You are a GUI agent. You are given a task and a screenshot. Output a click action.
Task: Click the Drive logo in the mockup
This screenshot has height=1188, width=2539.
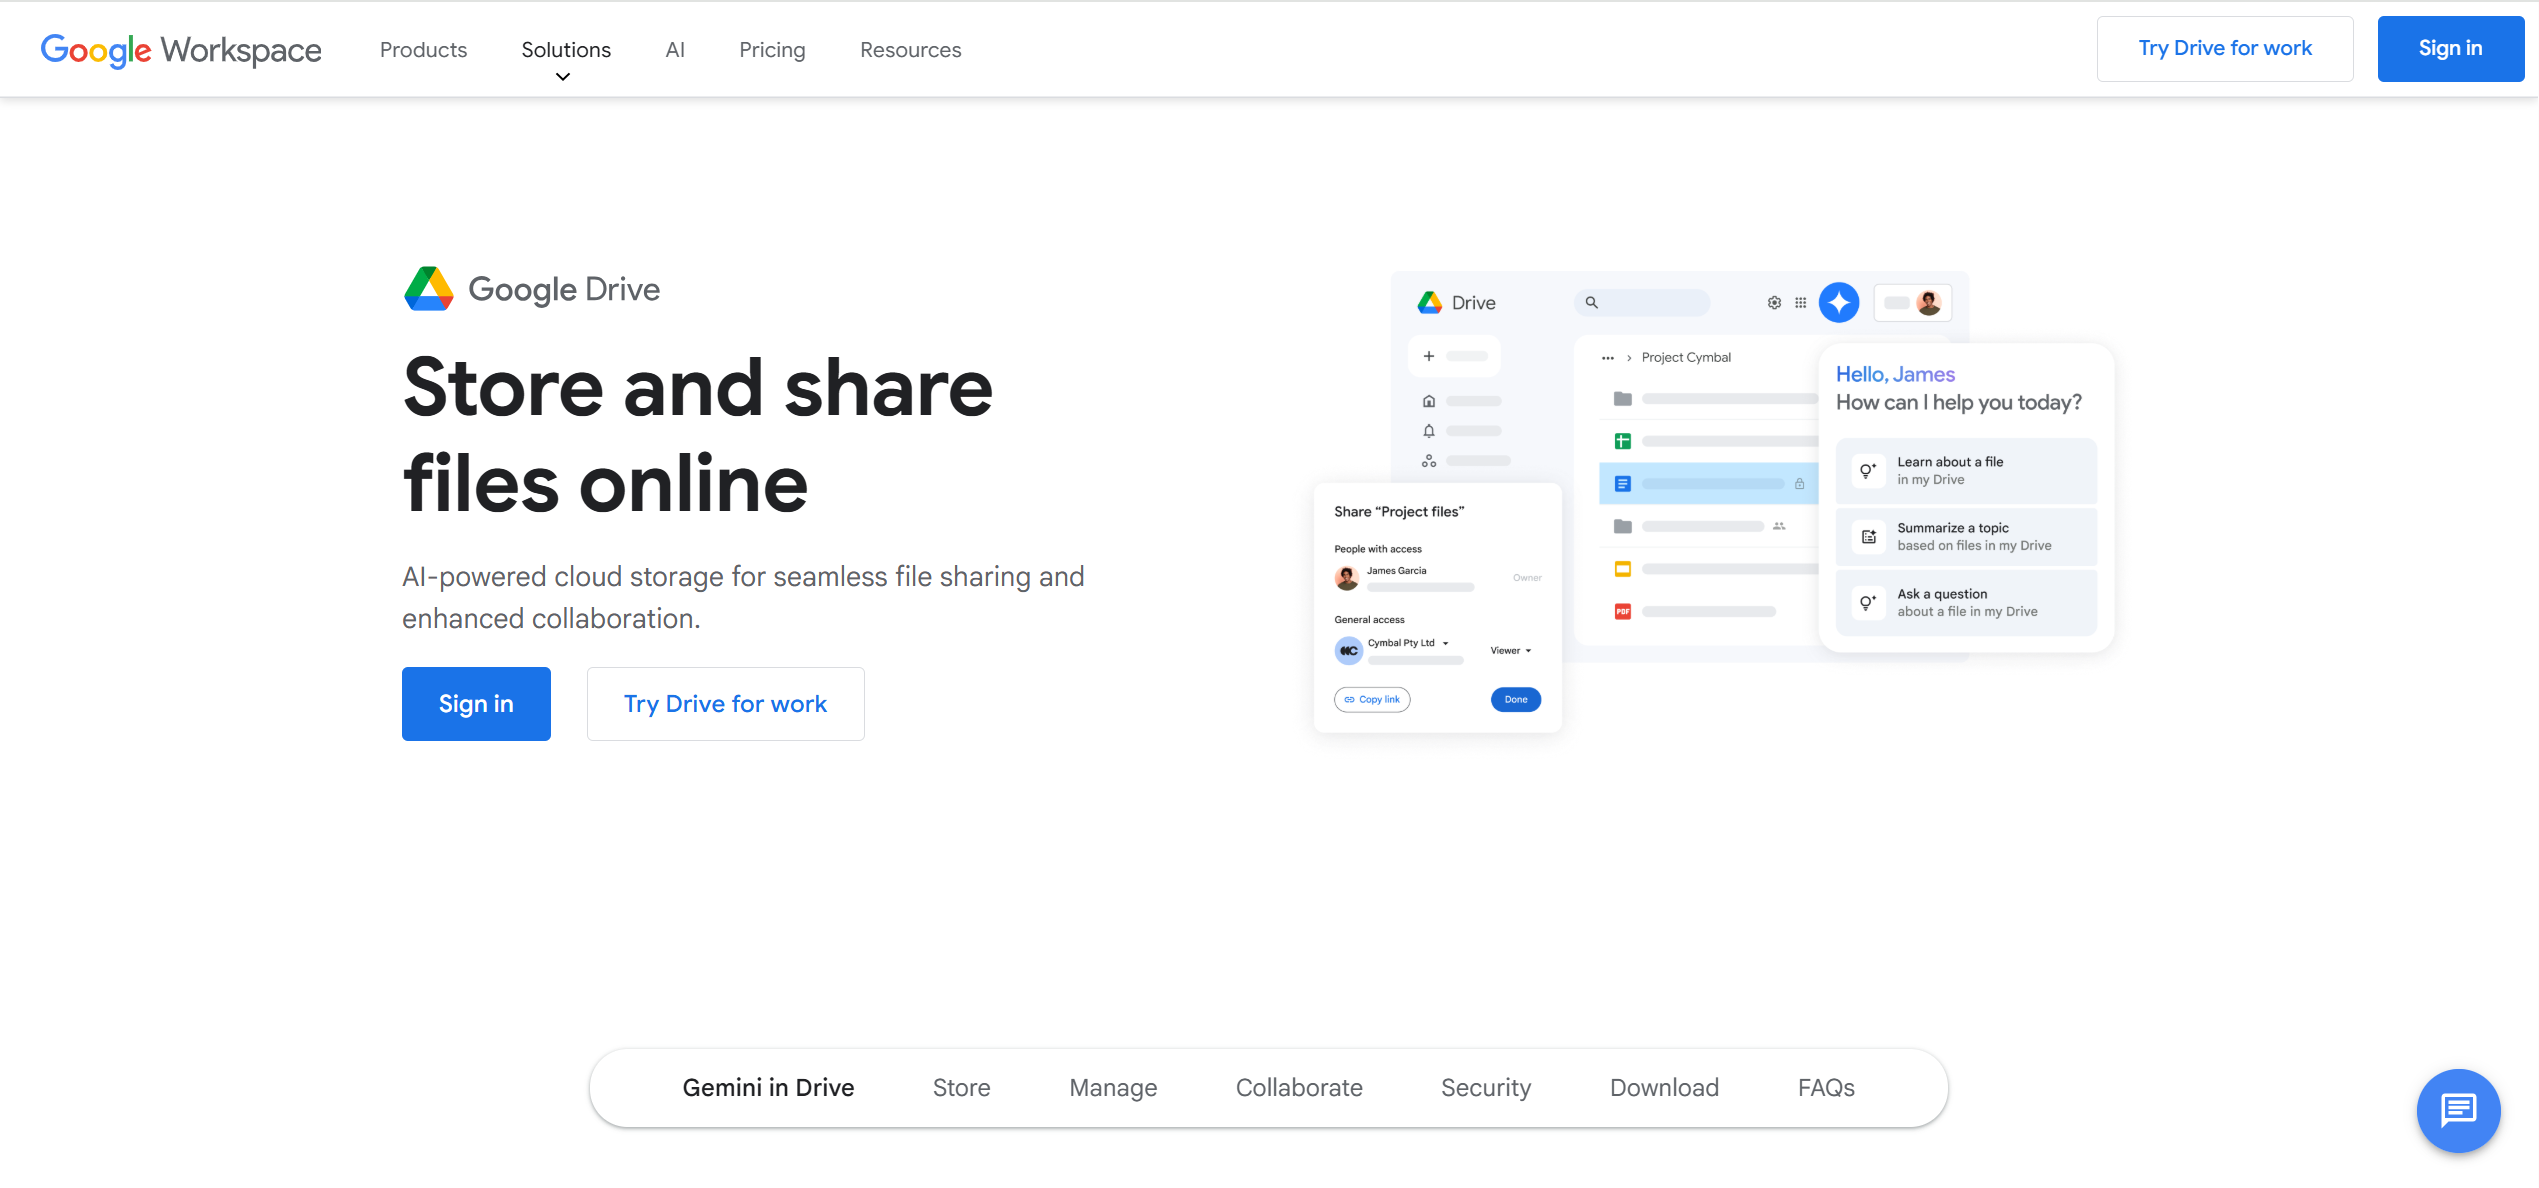coord(1430,302)
